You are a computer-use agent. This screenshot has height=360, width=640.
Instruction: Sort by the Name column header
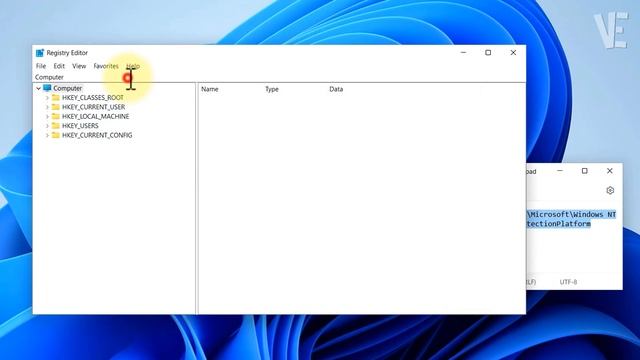pos(209,89)
